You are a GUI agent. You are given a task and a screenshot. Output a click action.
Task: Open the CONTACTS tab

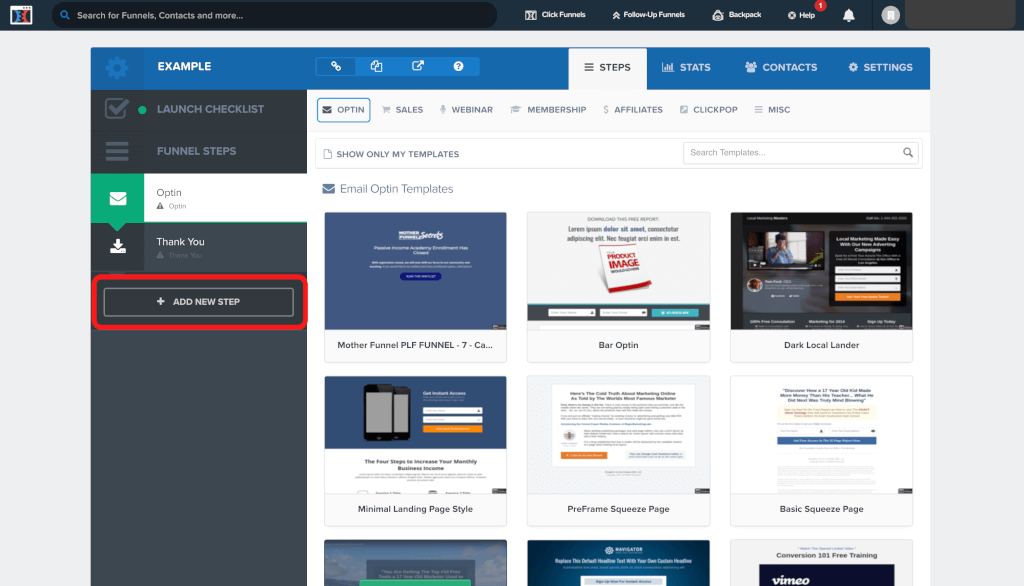(780, 67)
